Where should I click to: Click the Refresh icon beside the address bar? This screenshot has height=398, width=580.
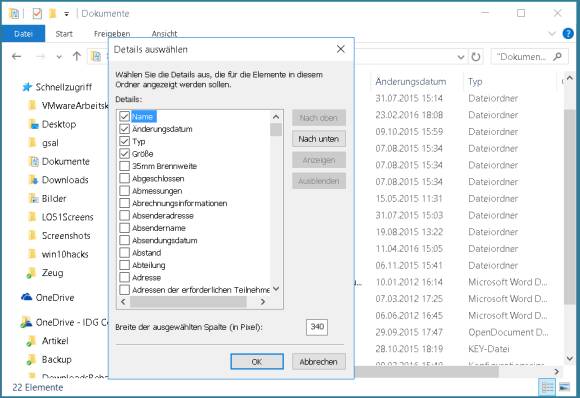tap(476, 57)
